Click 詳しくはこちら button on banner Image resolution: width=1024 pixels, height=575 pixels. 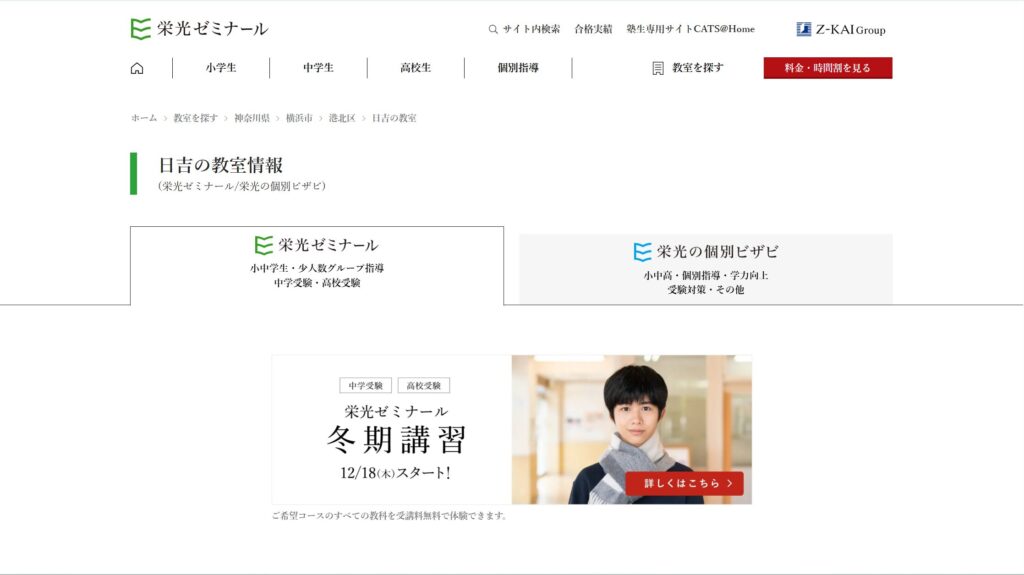coord(684,484)
